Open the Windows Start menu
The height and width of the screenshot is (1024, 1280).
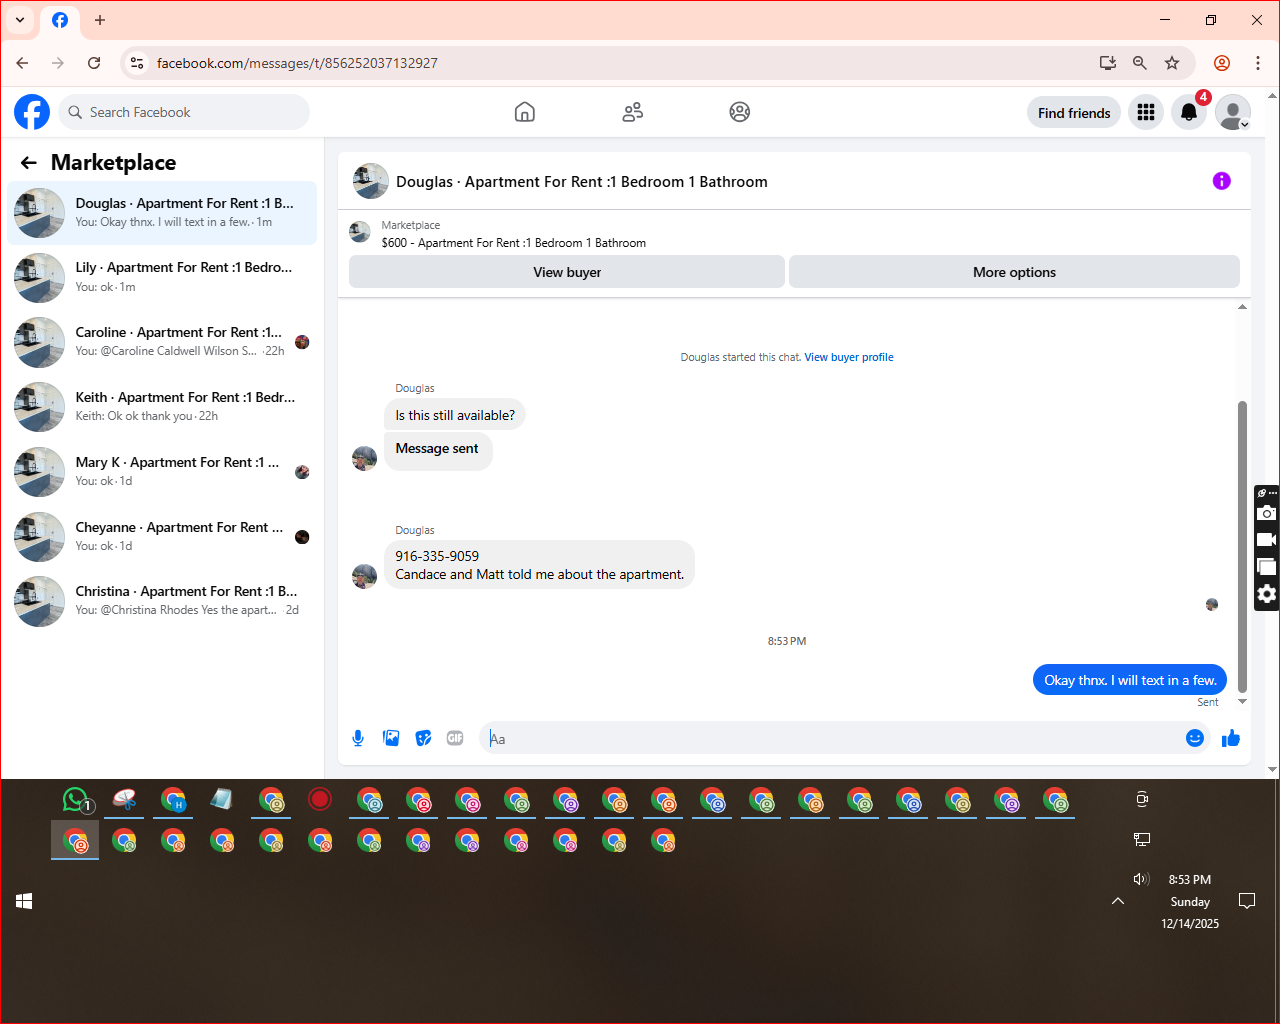click(x=24, y=902)
